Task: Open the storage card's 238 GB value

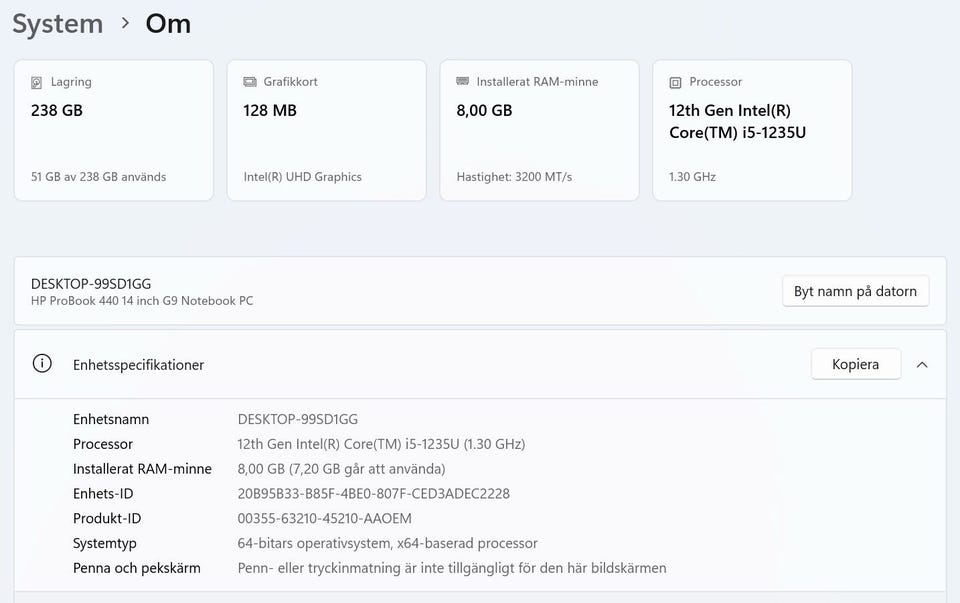Action: (57, 110)
